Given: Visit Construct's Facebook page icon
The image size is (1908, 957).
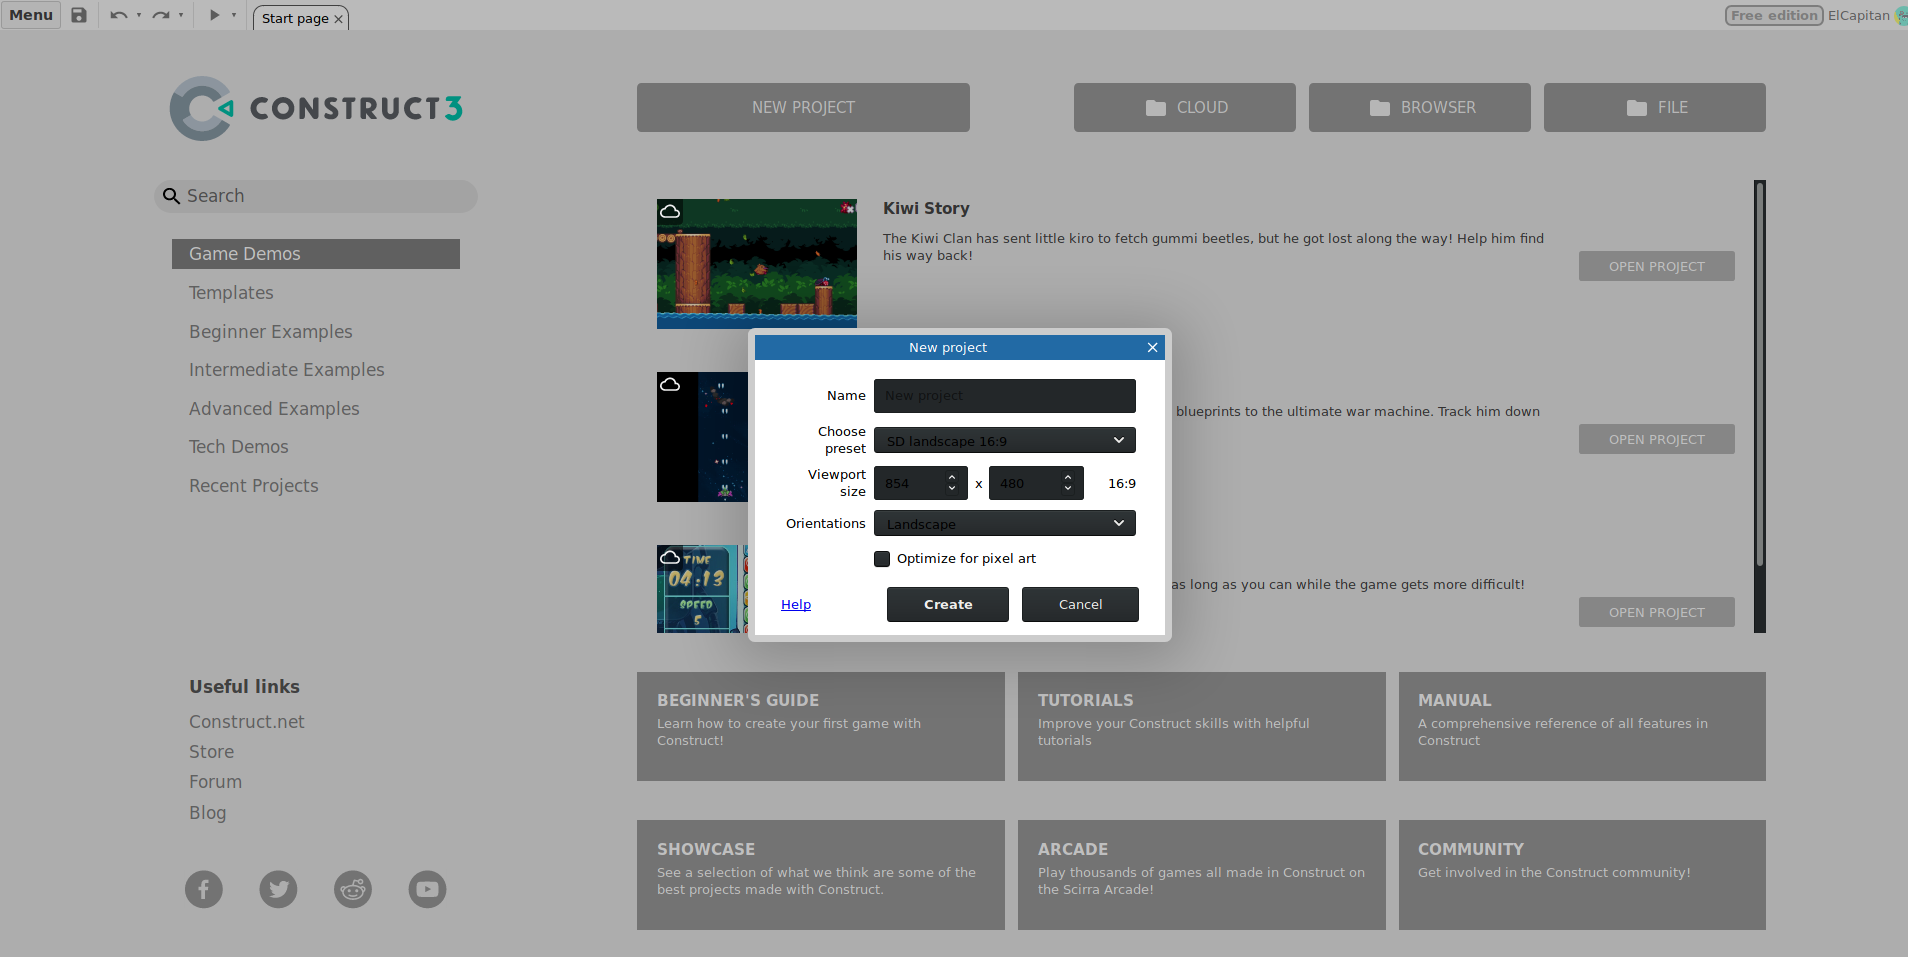Looking at the screenshot, I should (x=203, y=888).
